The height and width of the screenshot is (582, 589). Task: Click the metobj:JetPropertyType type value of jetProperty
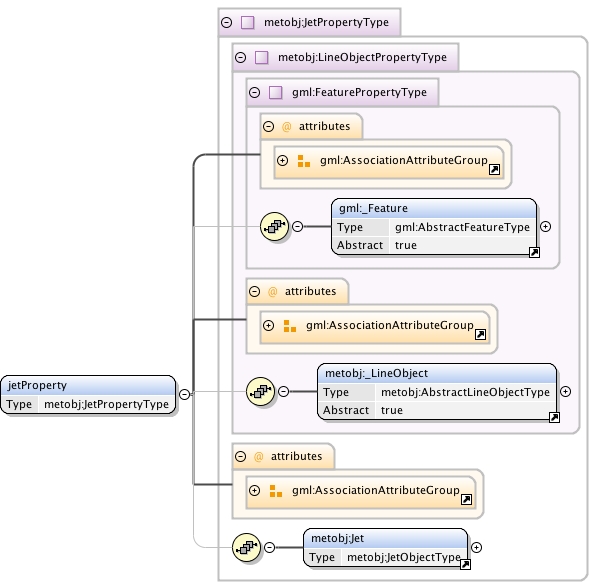pyautogui.click(x=106, y=404)
